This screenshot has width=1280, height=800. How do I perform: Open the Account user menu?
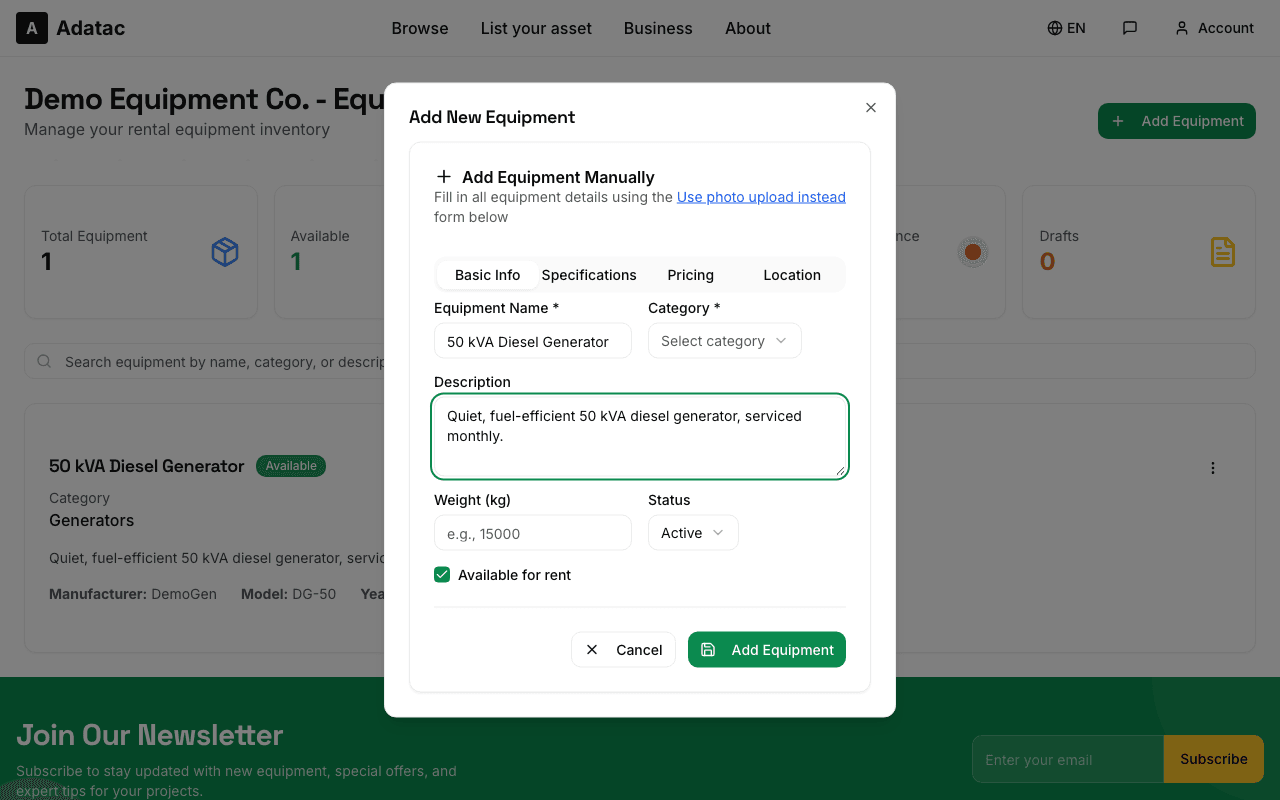pos(1214,28)
